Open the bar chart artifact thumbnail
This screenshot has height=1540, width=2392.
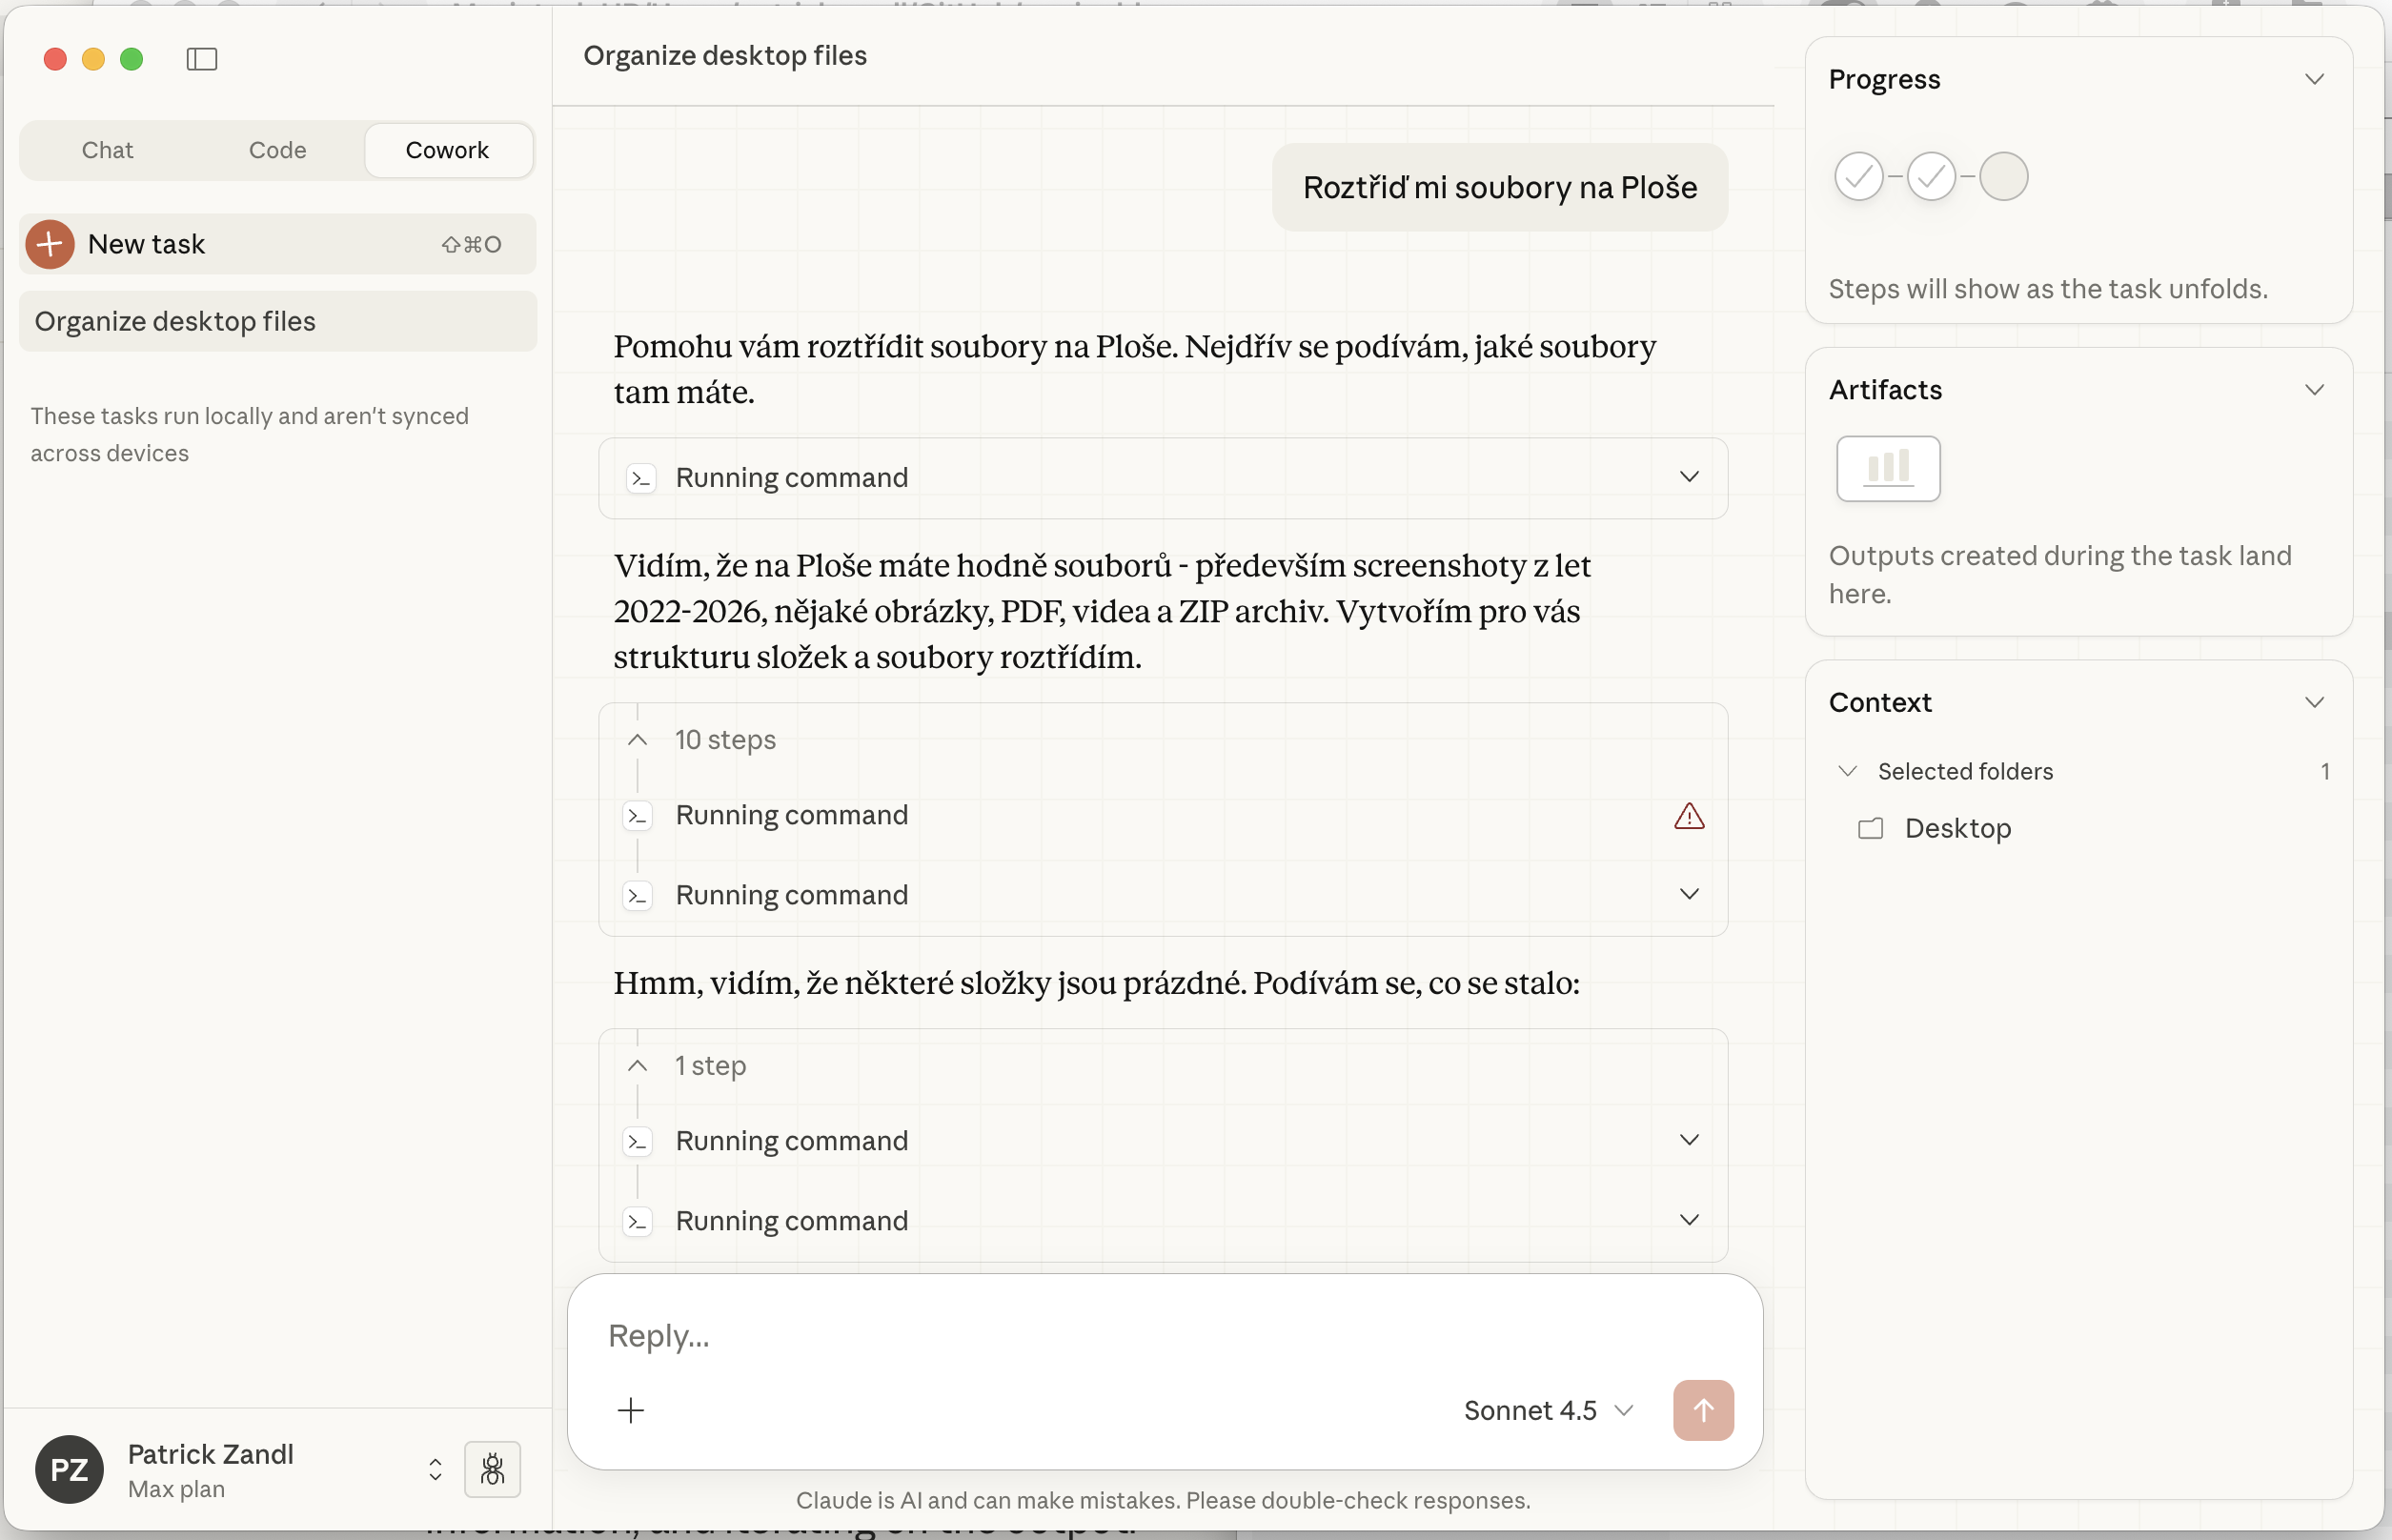coord(1888,468)
